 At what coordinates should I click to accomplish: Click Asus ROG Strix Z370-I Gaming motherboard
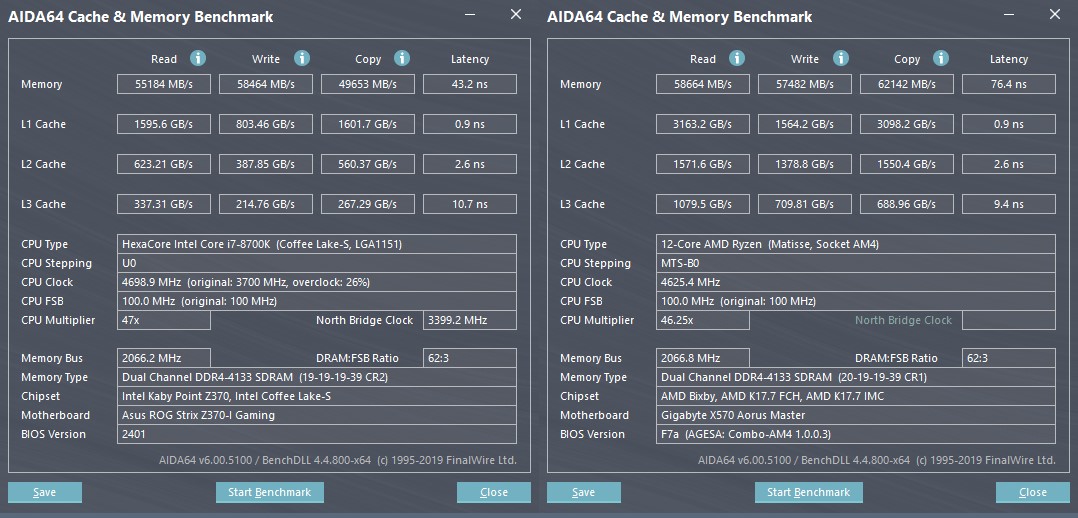coord(317,415)
